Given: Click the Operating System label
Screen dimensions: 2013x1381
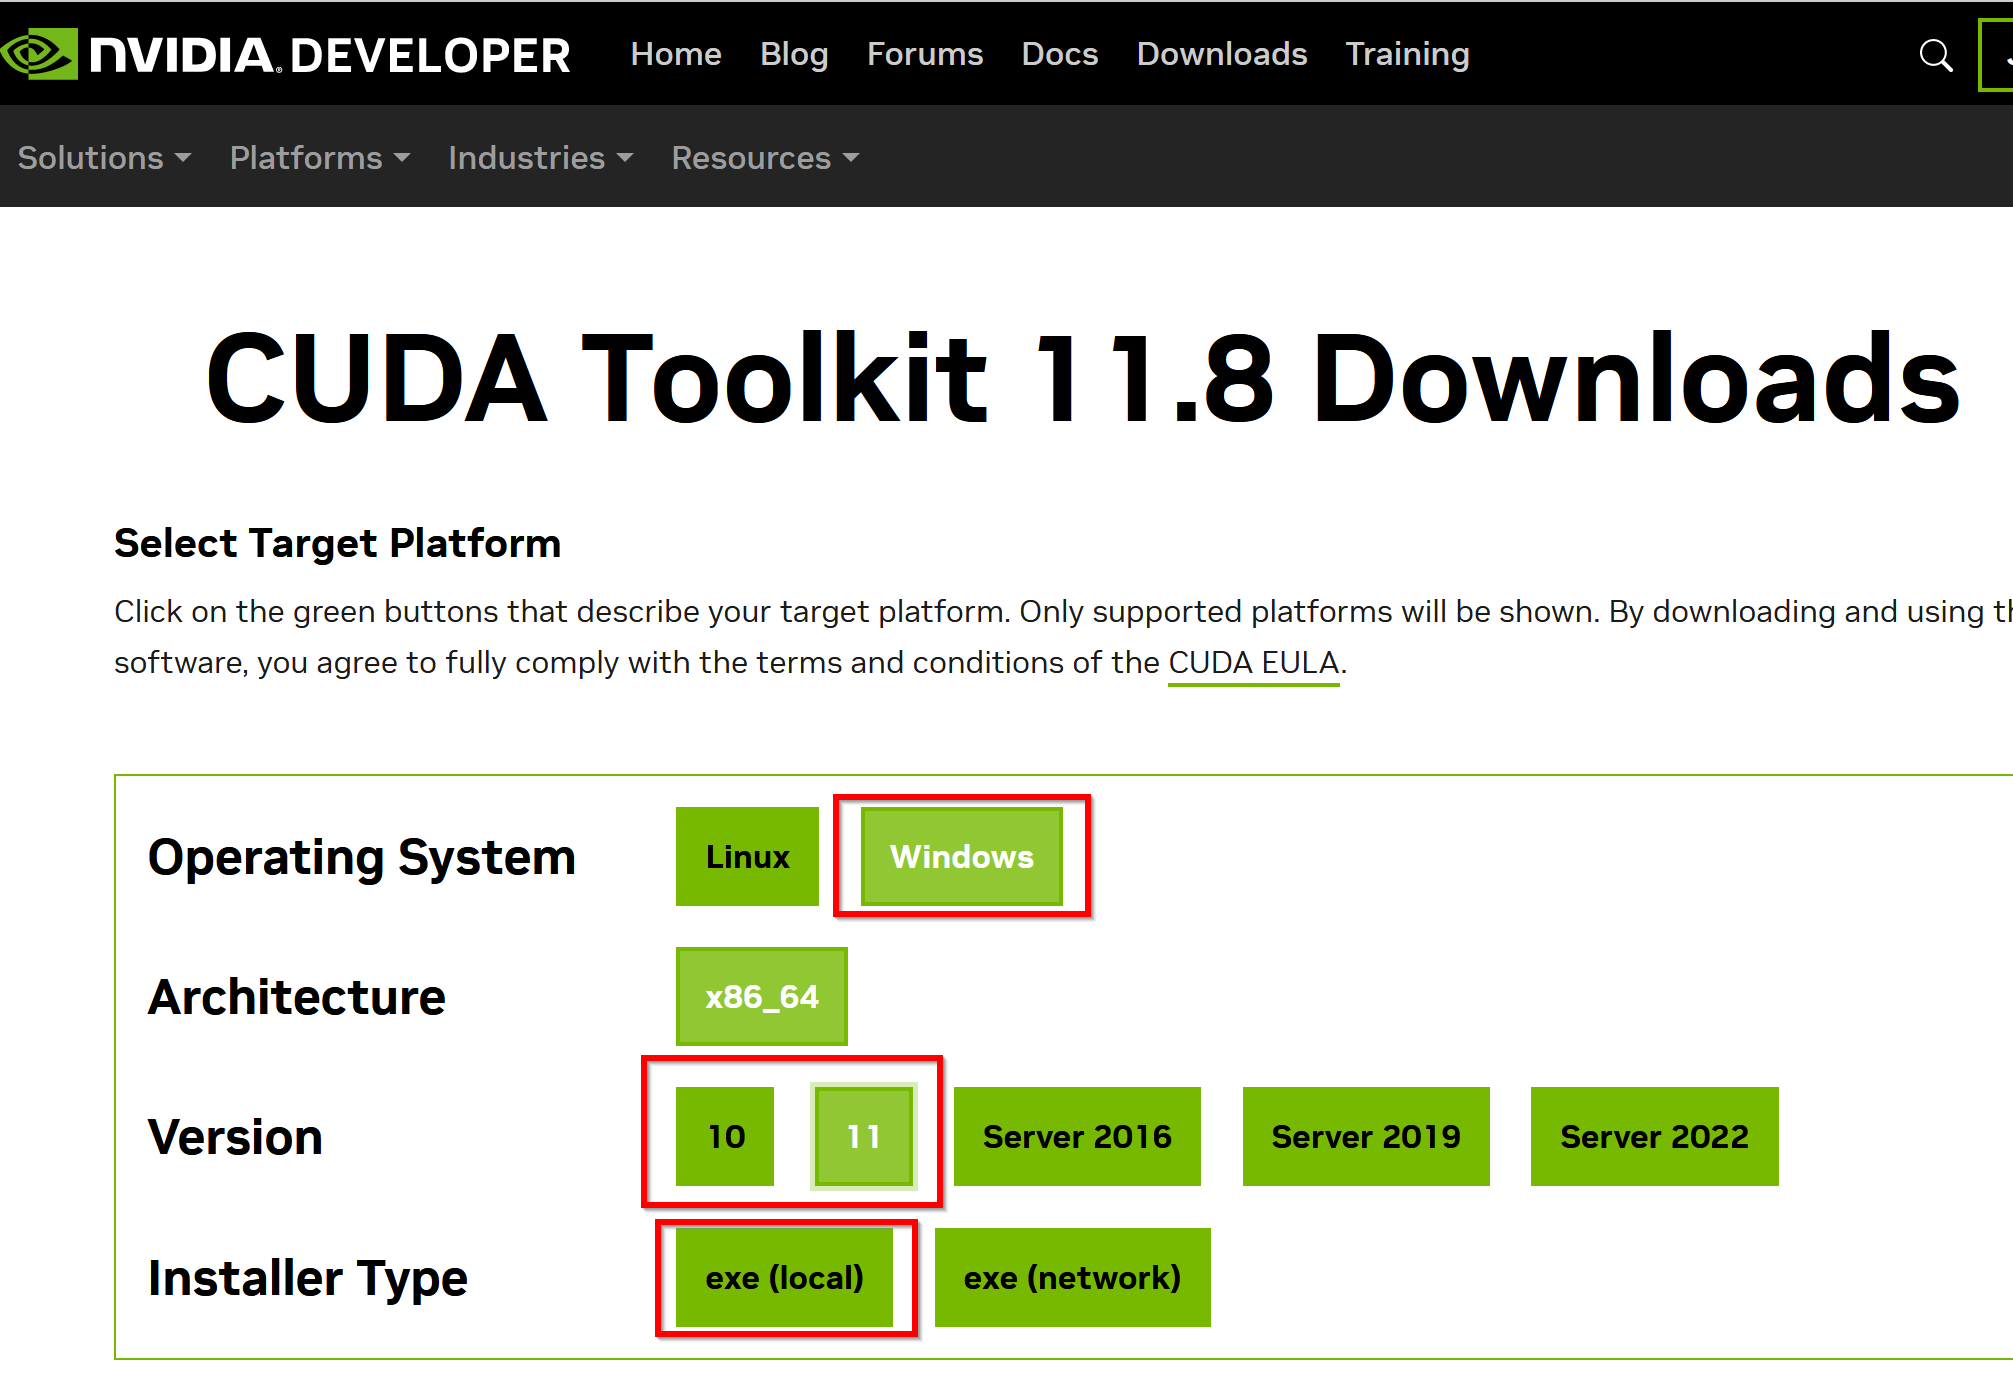Looking at the screenshot, I should coord(362,857).
